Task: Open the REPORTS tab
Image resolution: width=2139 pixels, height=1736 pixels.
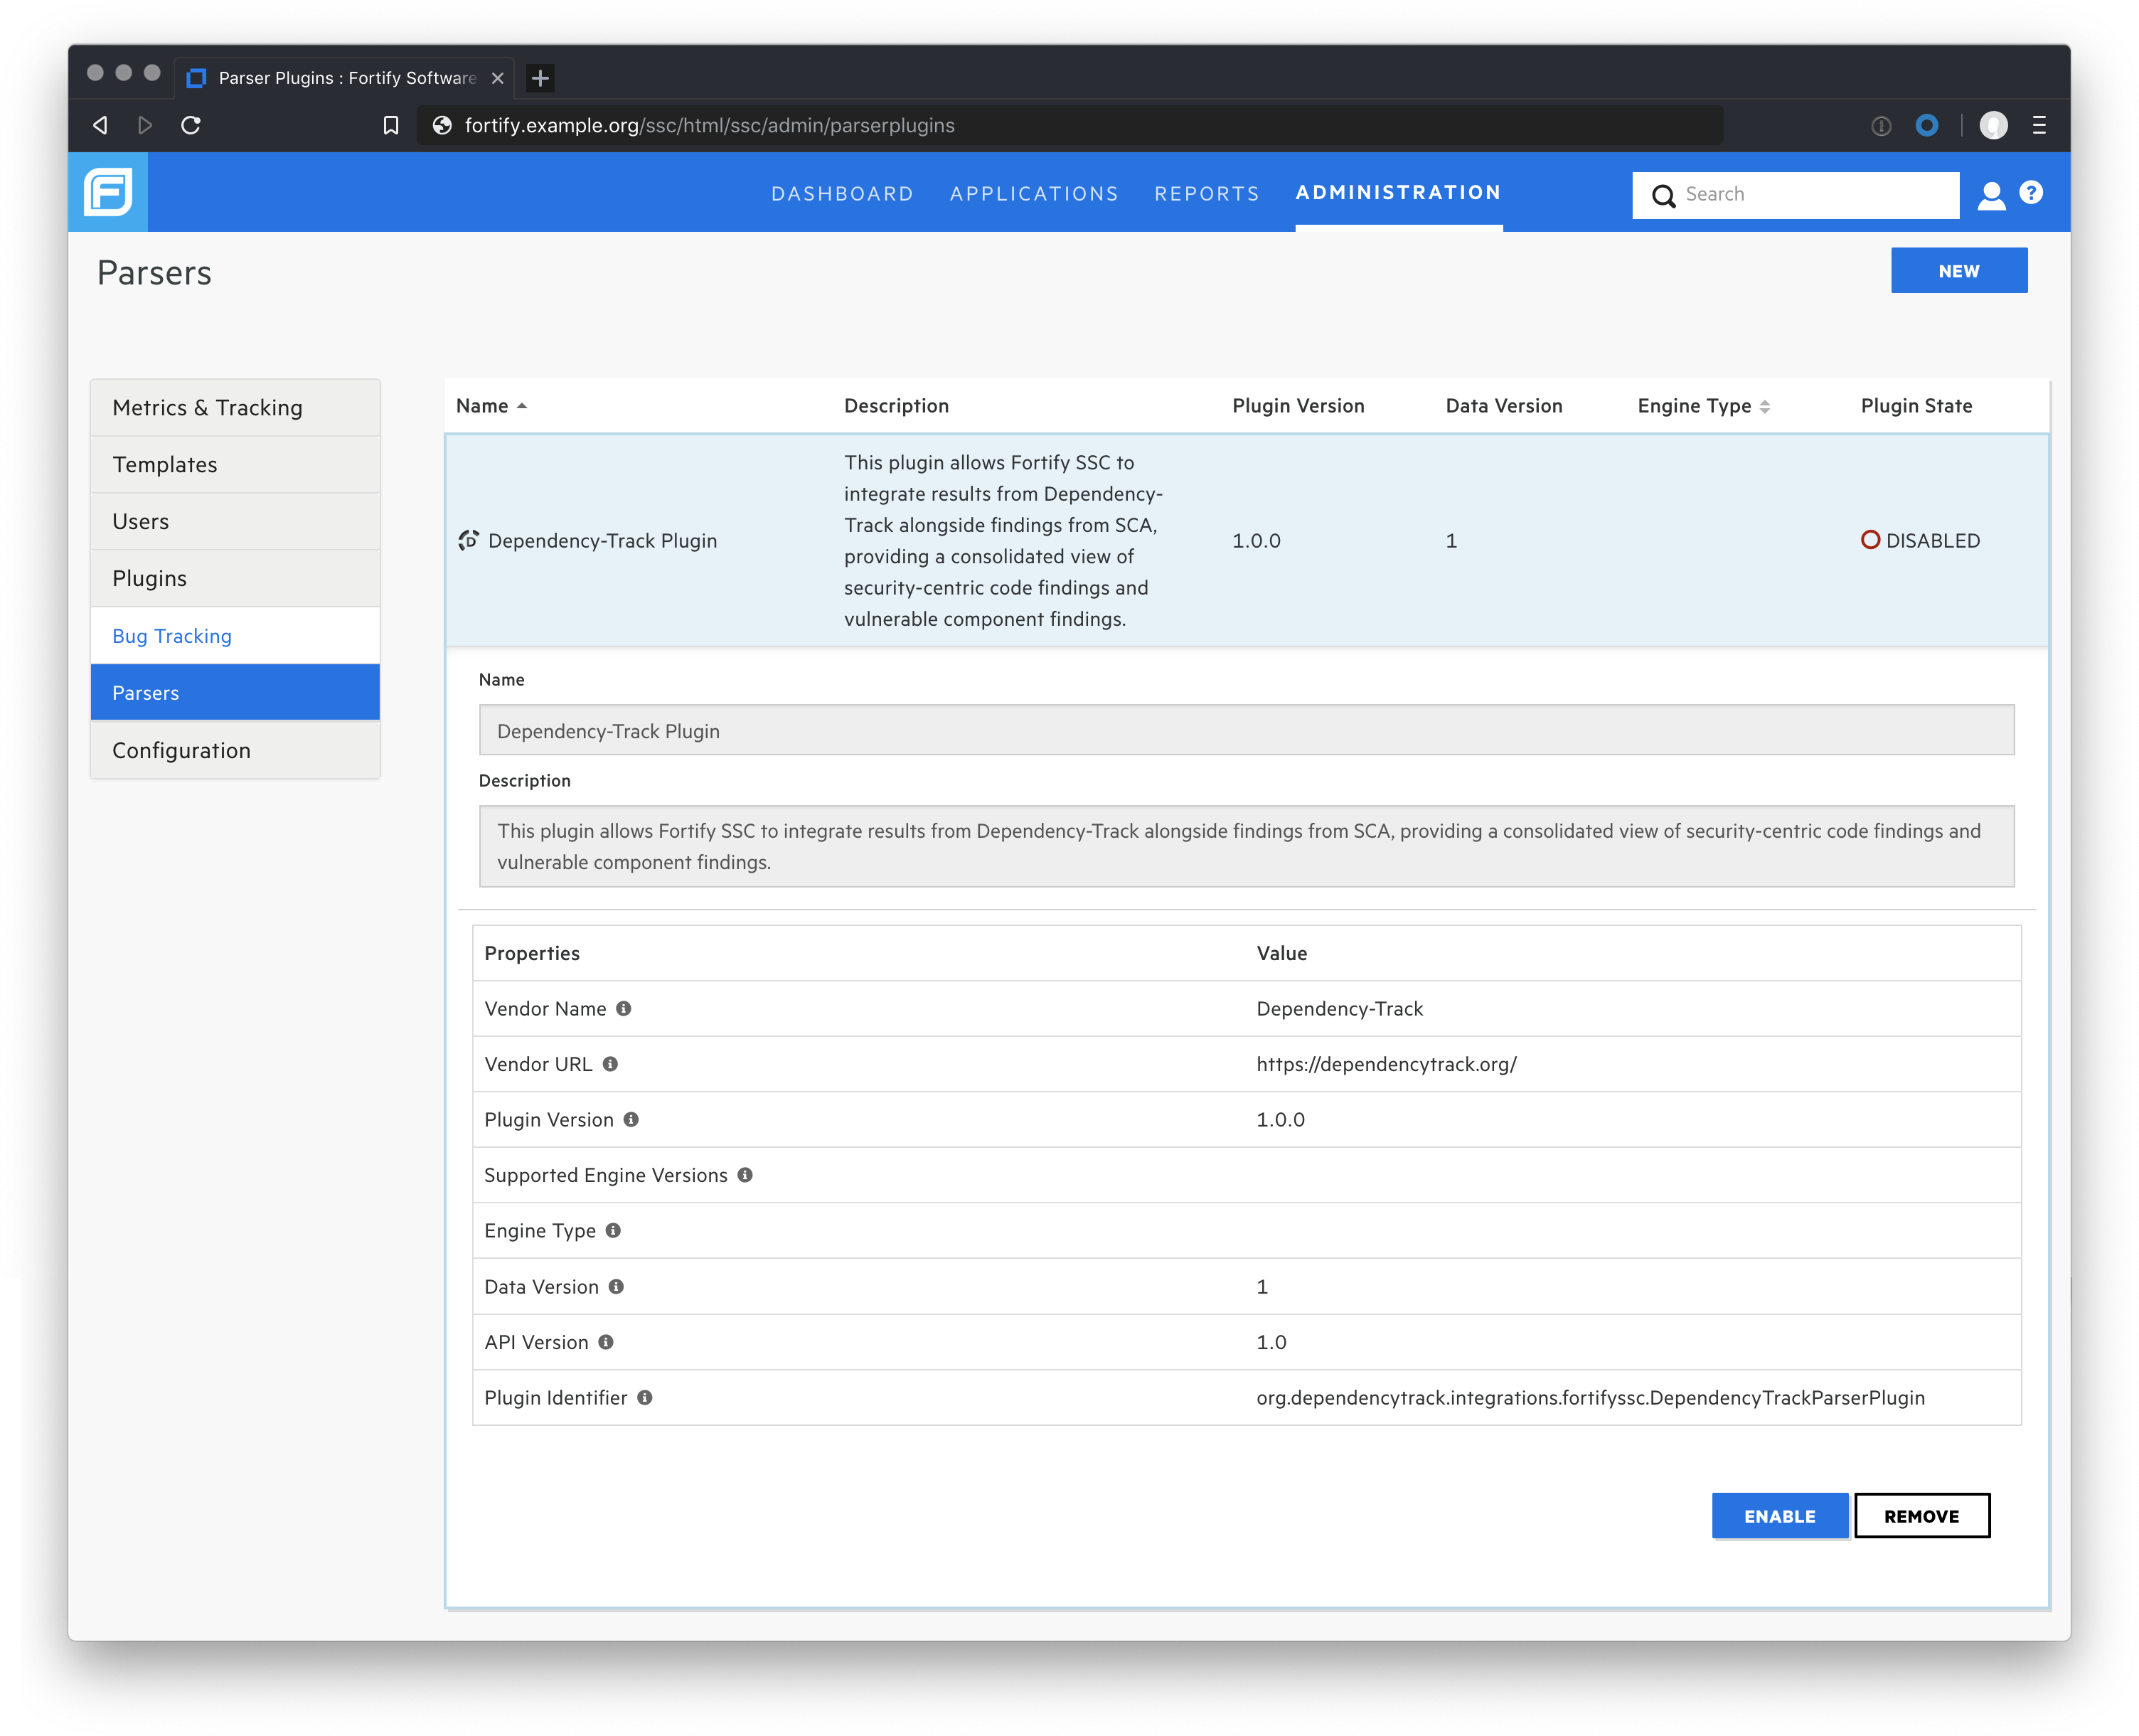Action: coord(1206,193)
